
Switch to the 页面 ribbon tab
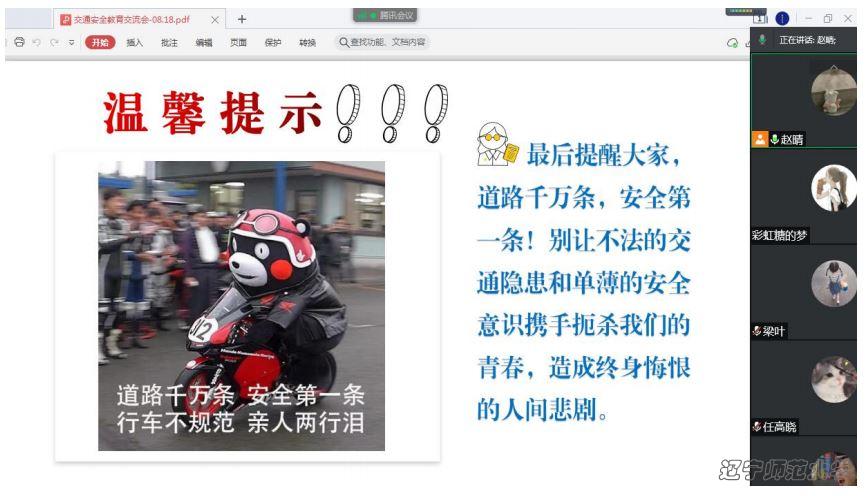click(238, 42)
